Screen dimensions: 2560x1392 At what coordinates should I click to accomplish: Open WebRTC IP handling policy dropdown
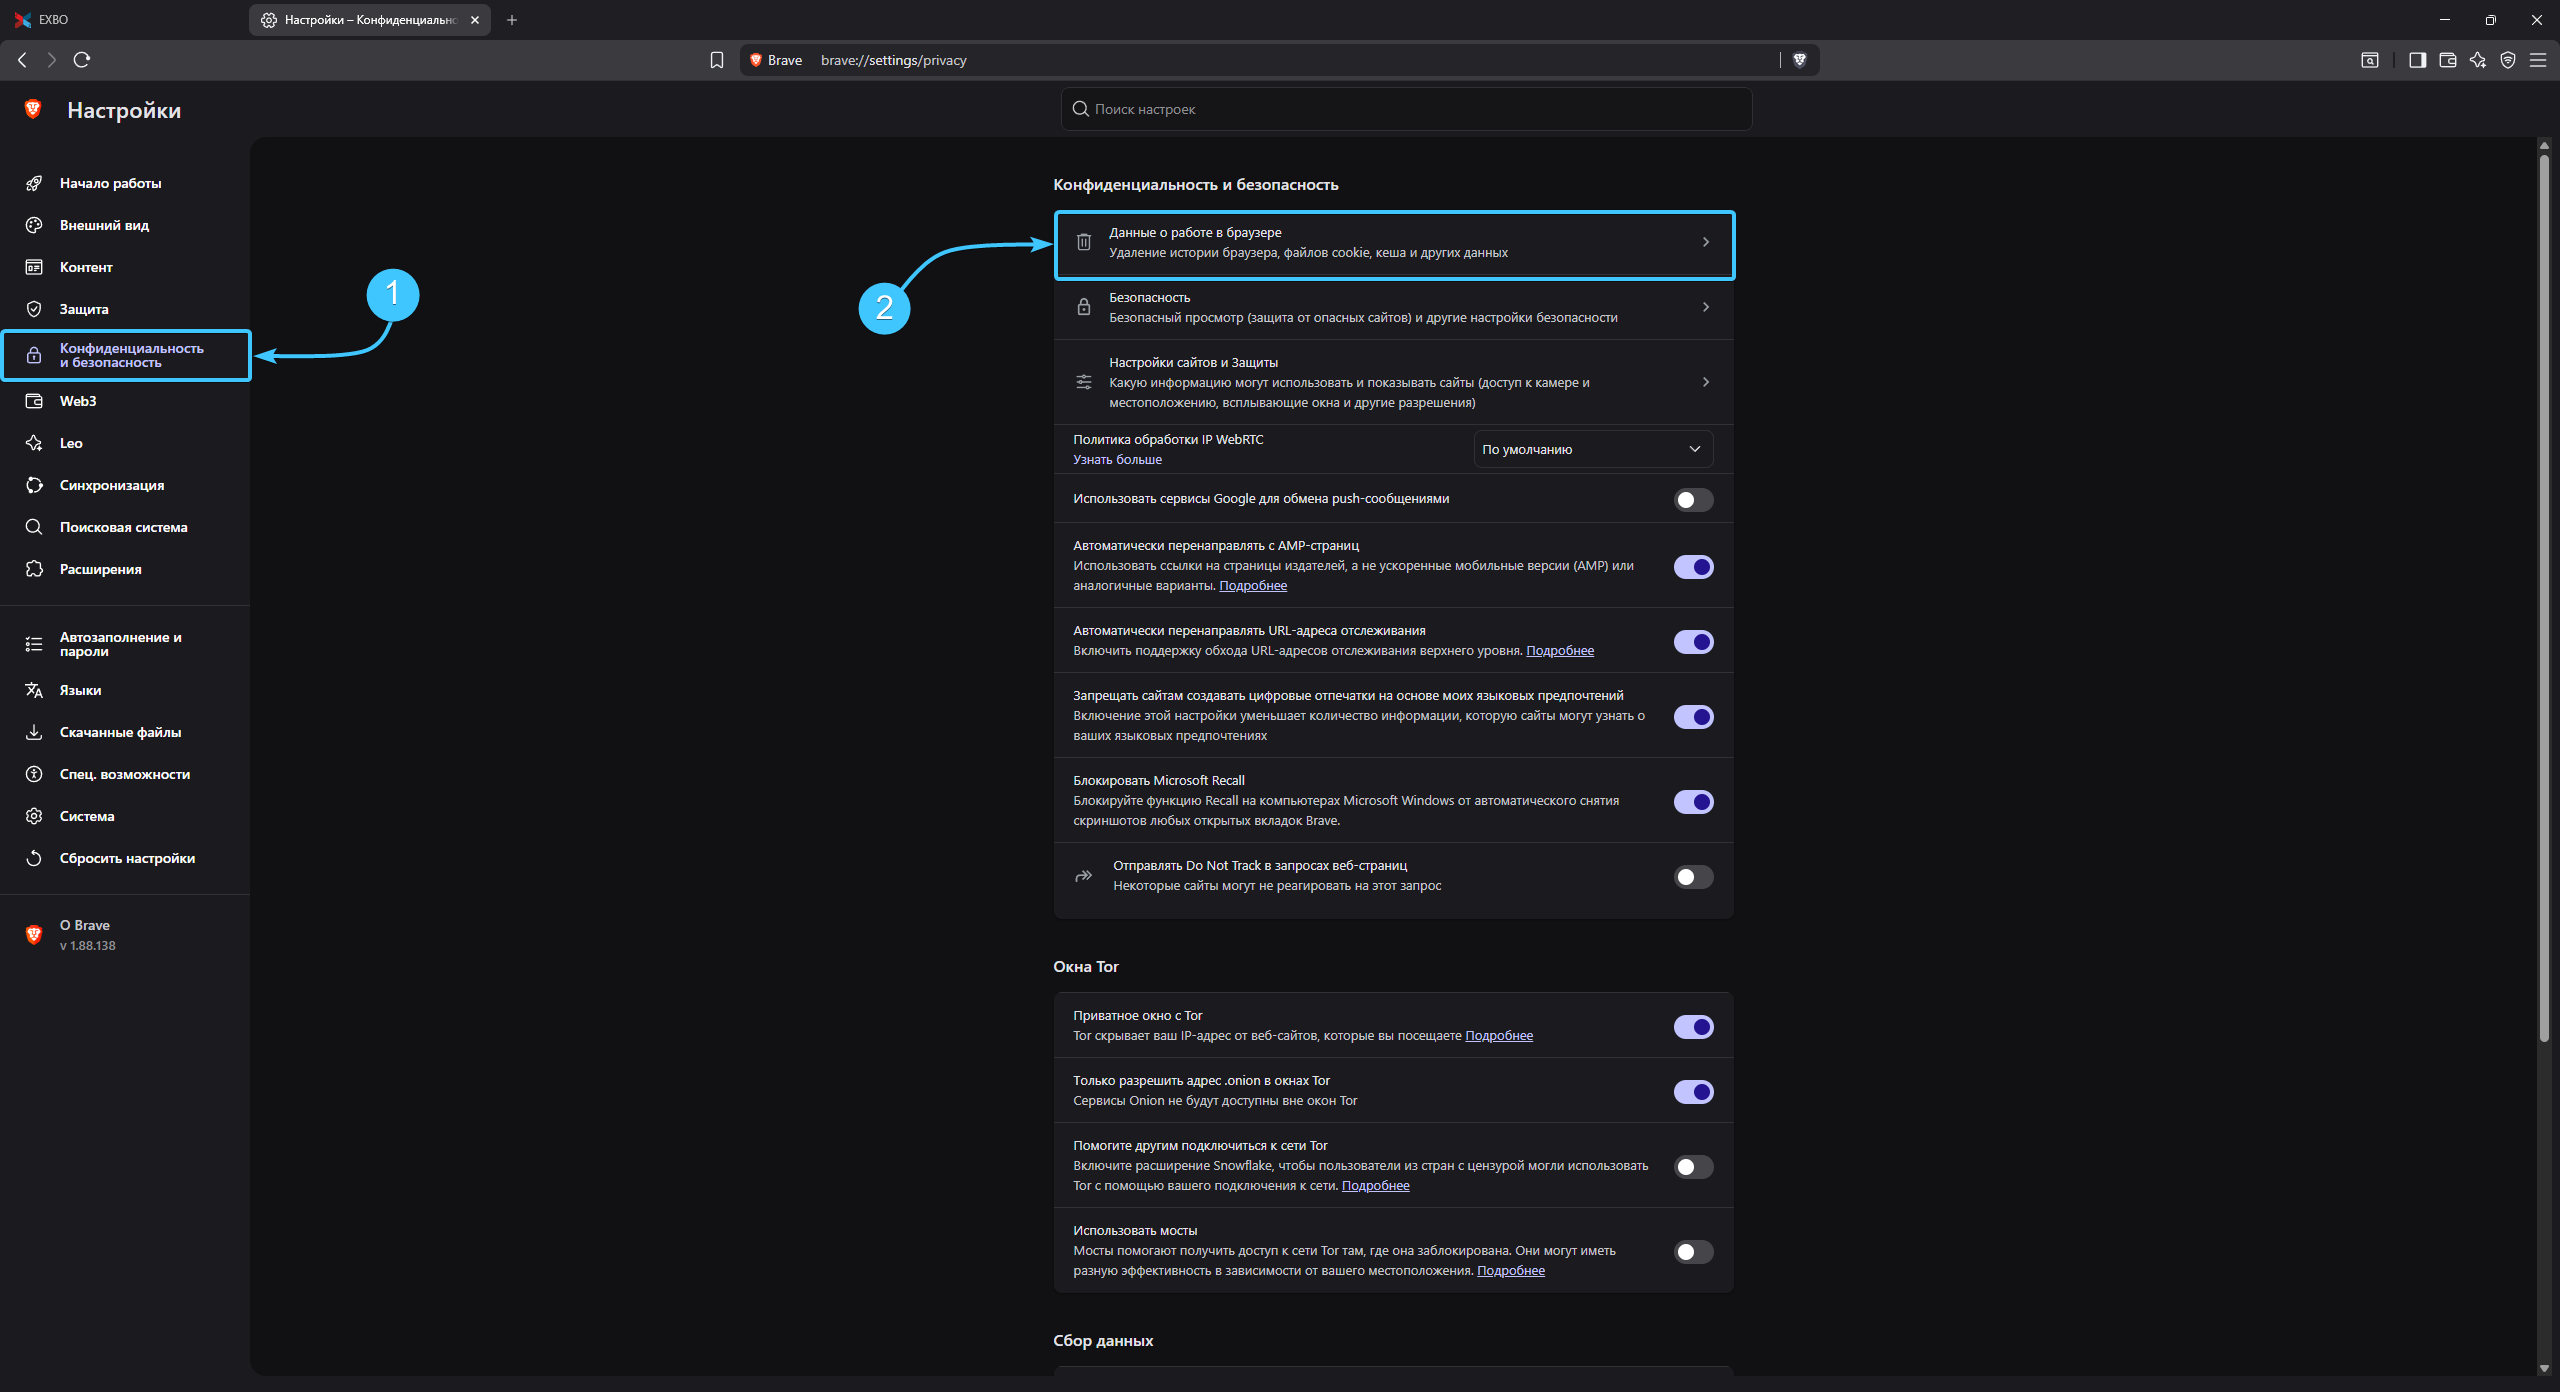1592,449
